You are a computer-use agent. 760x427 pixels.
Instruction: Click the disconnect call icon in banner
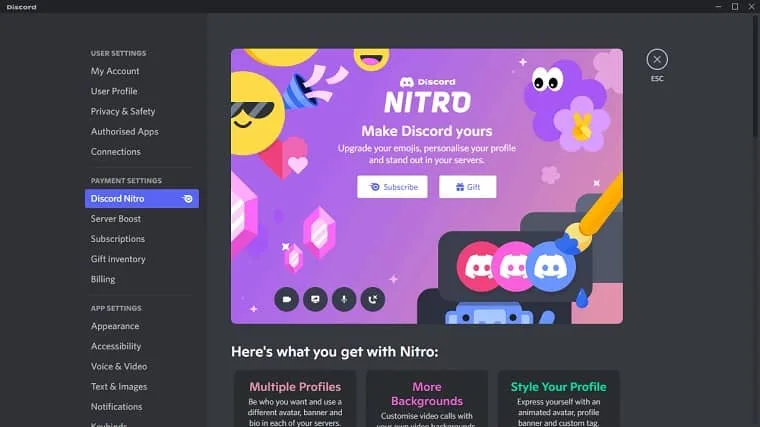click(x=373, y=300)
